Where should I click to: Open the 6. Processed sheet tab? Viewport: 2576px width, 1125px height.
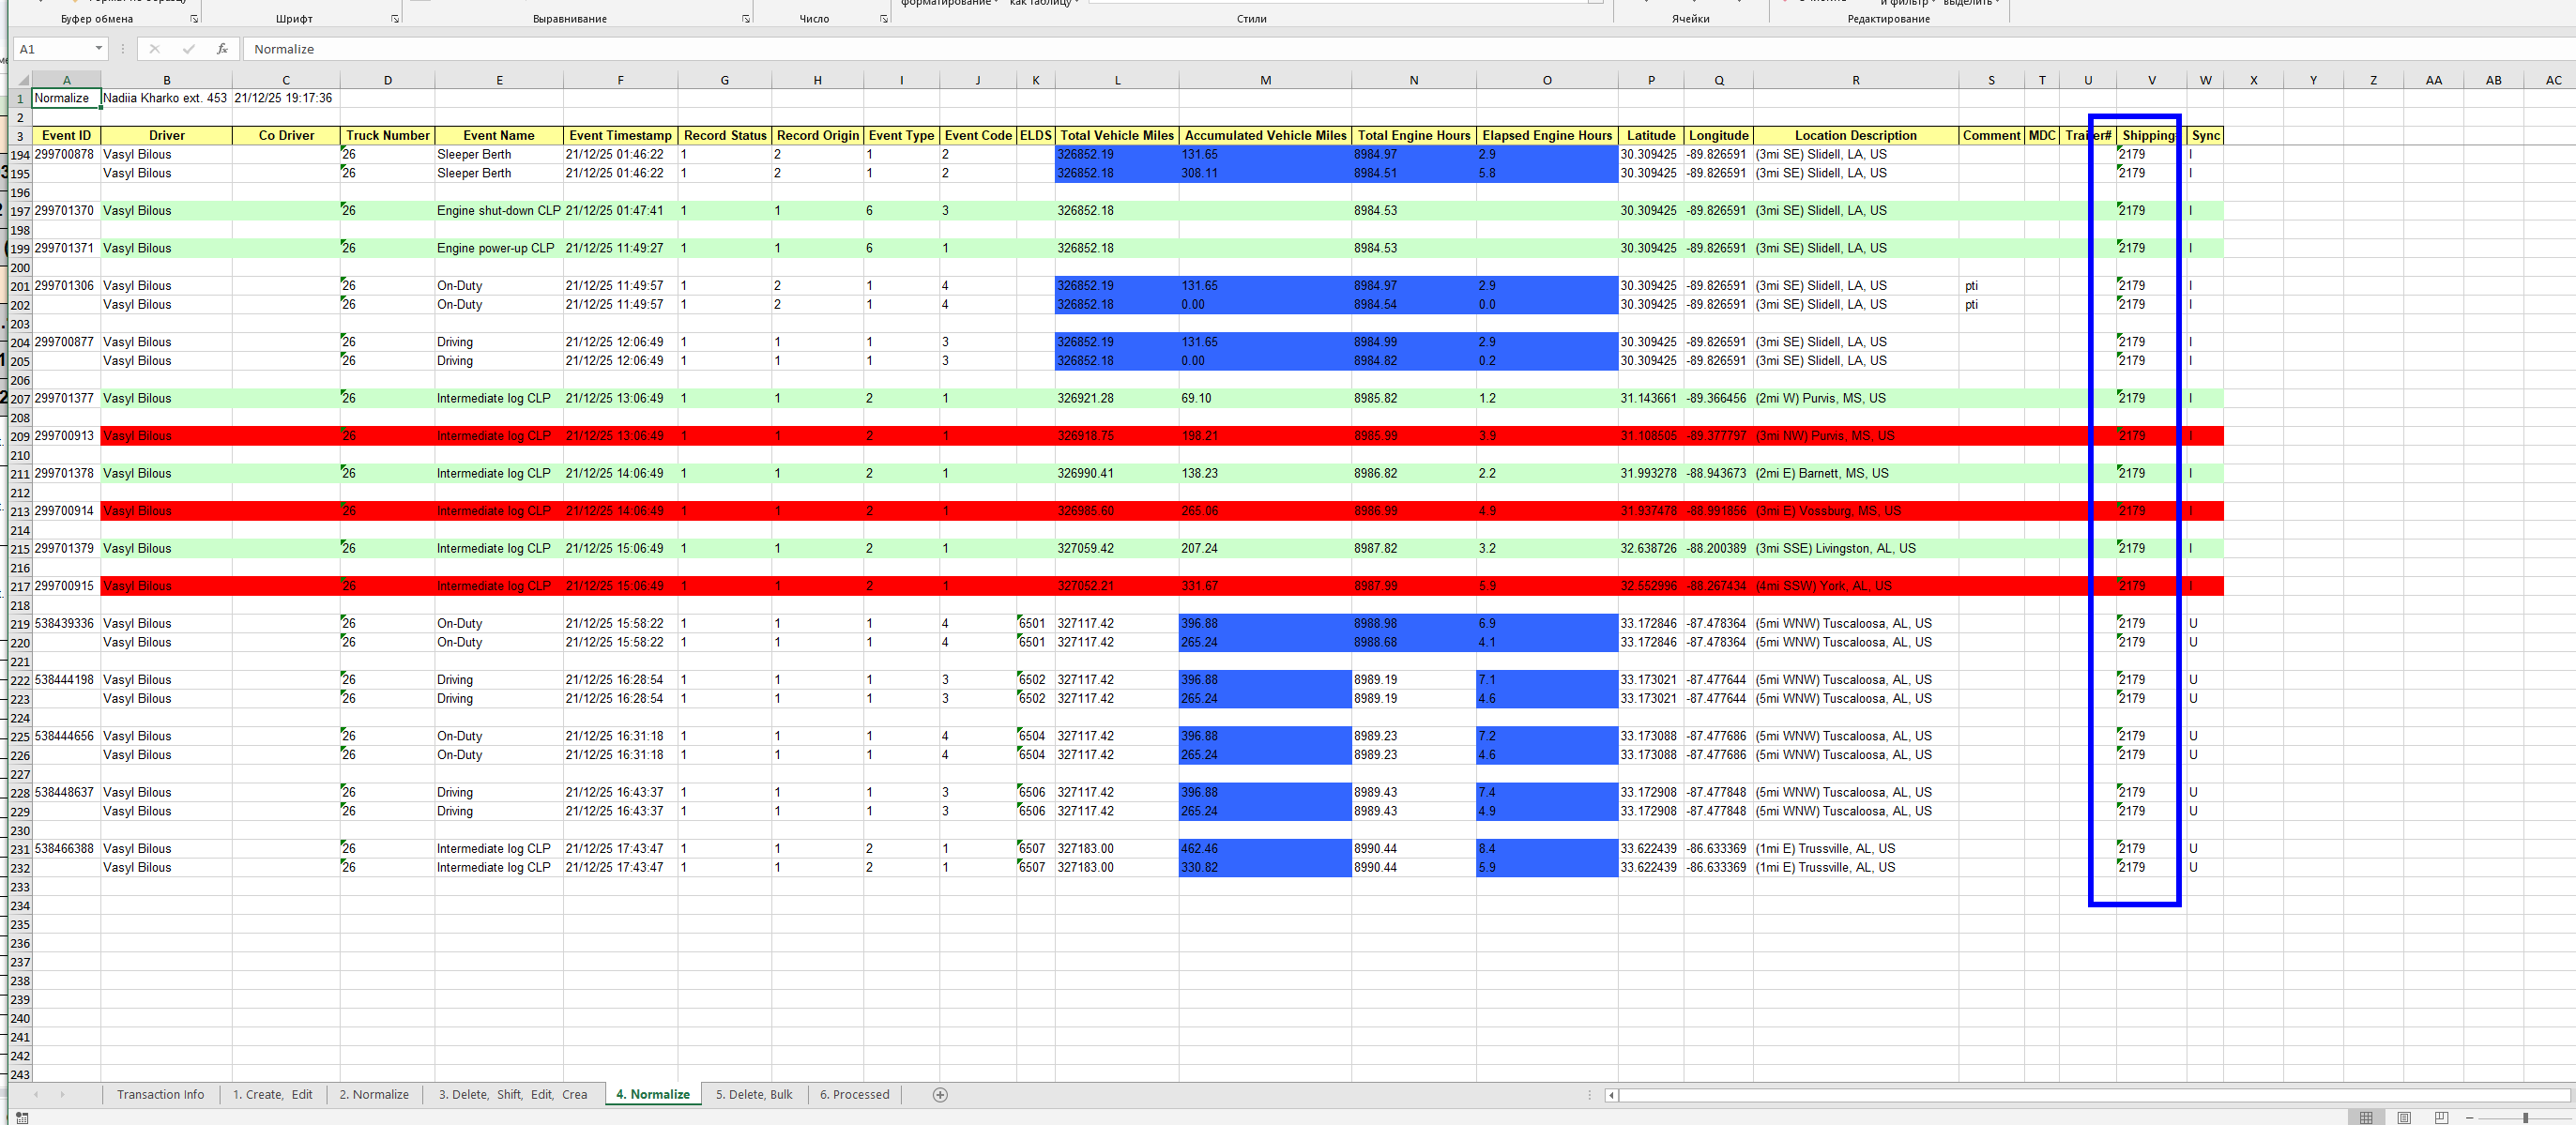(x=854, y=1095)
